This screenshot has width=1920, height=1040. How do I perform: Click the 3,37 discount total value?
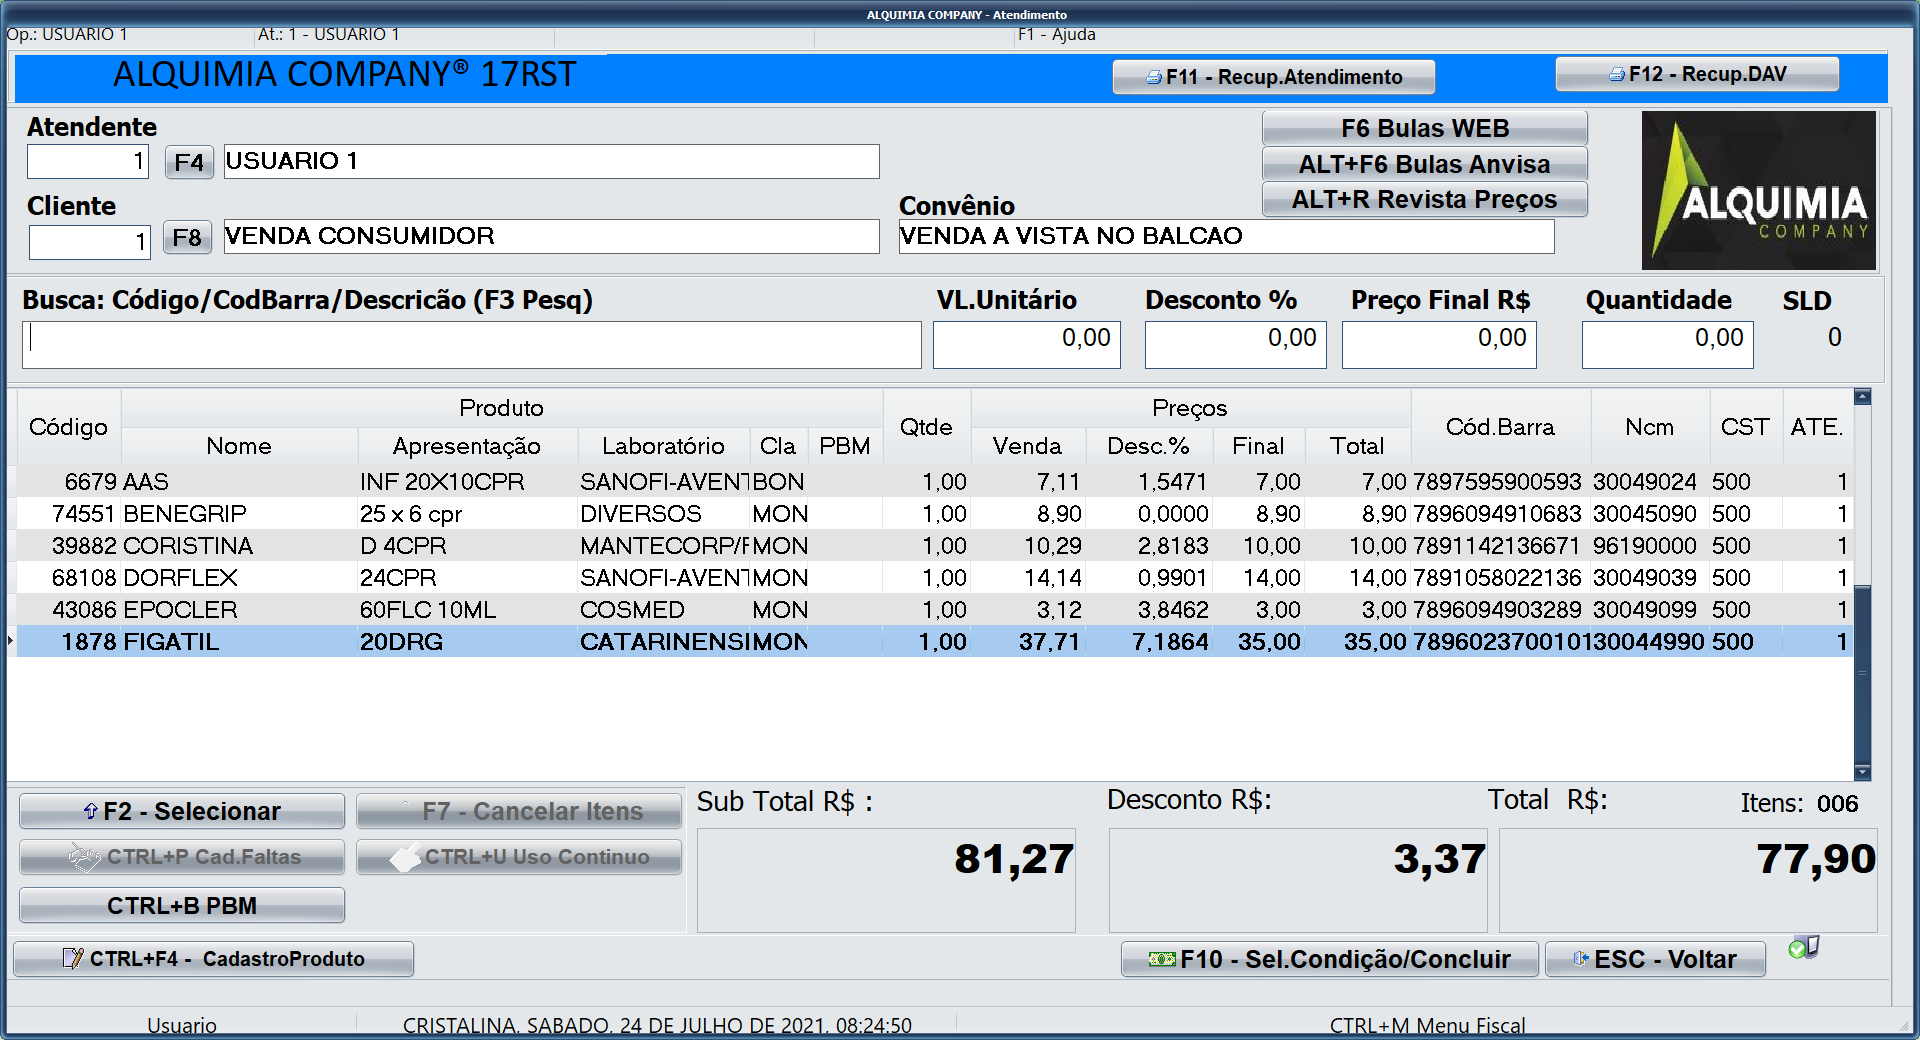coord(1440,859)
